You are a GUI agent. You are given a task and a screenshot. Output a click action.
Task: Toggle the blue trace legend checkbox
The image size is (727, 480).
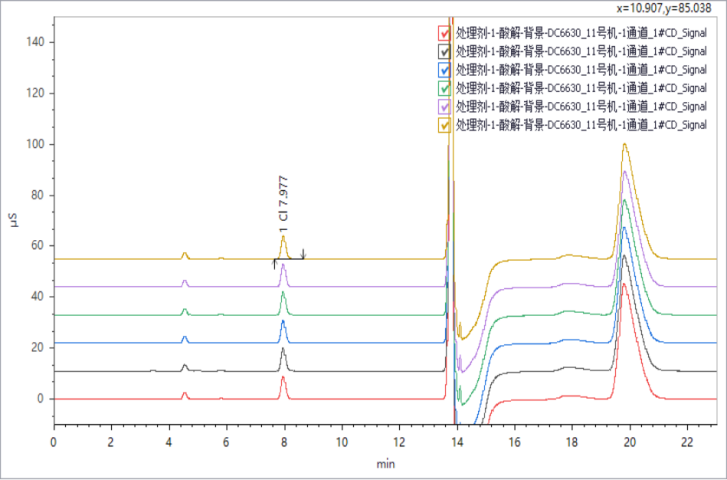click(x=445, y=70)
